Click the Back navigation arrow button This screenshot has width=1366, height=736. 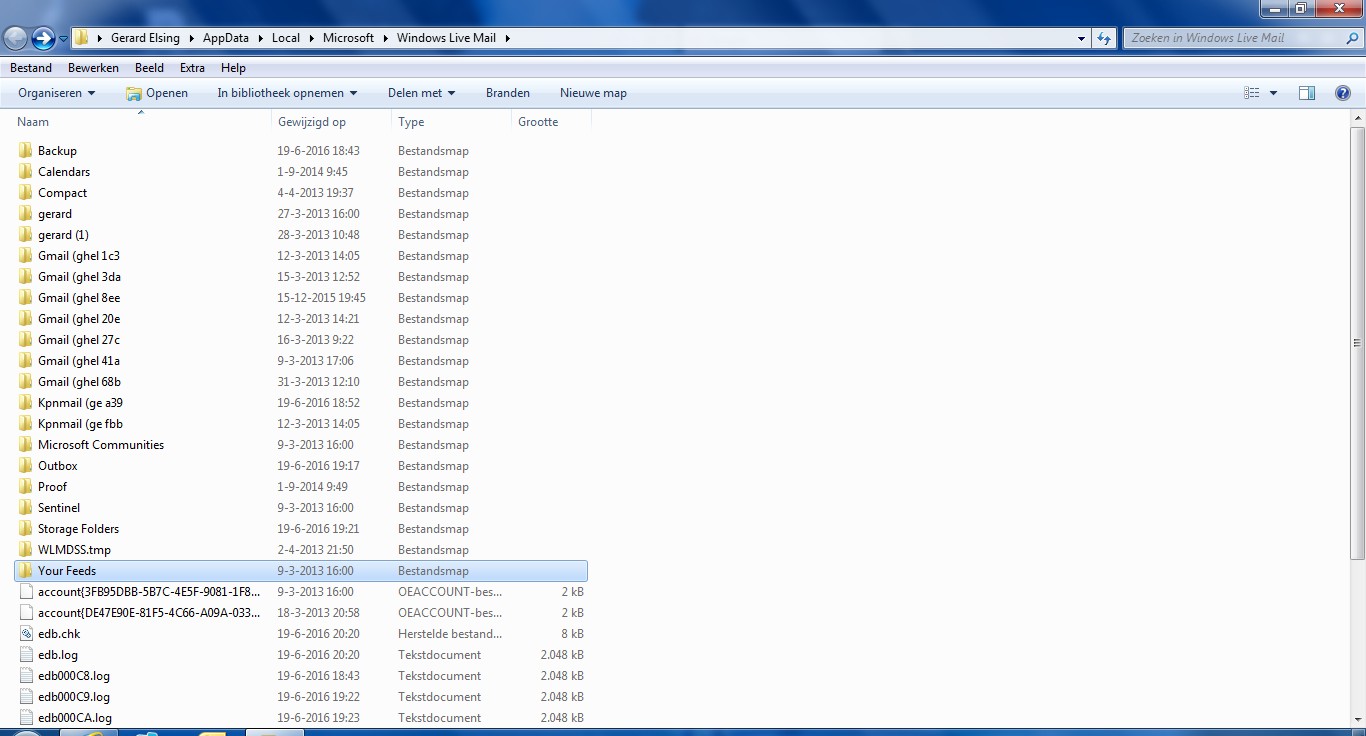[15, 38]
